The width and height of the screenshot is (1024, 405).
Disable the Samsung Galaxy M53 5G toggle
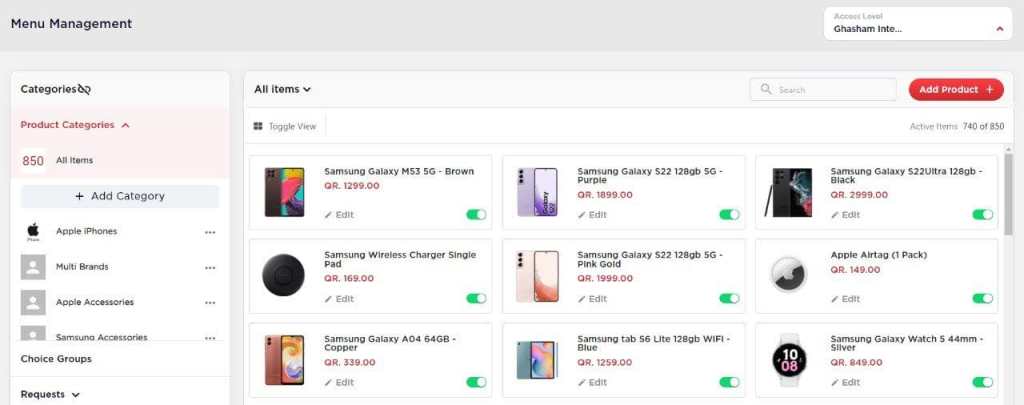point(476,214)
